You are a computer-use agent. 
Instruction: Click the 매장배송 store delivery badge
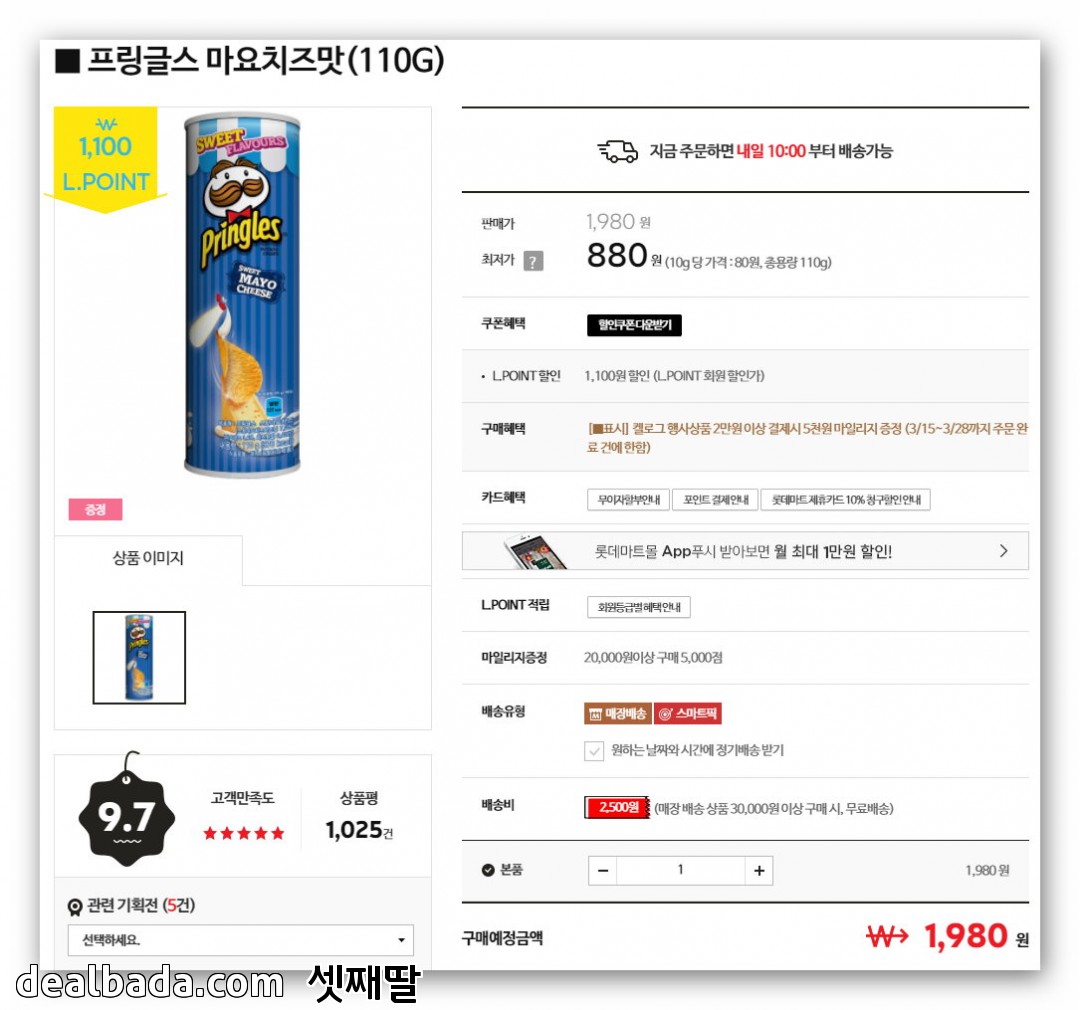click(x=618, y=714)
